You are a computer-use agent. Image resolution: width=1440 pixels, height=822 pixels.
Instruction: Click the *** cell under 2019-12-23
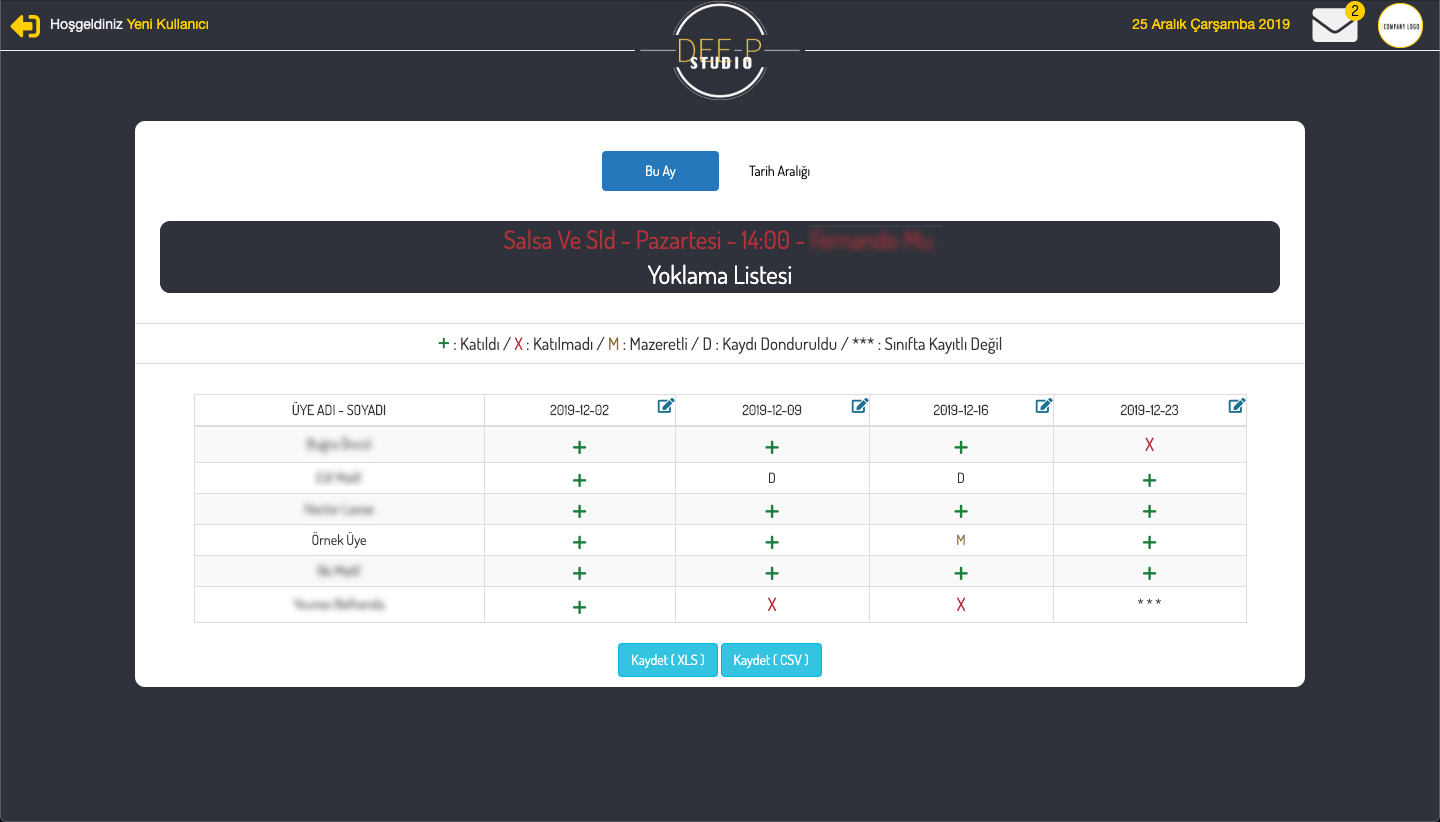click(x=1149, y=604)
